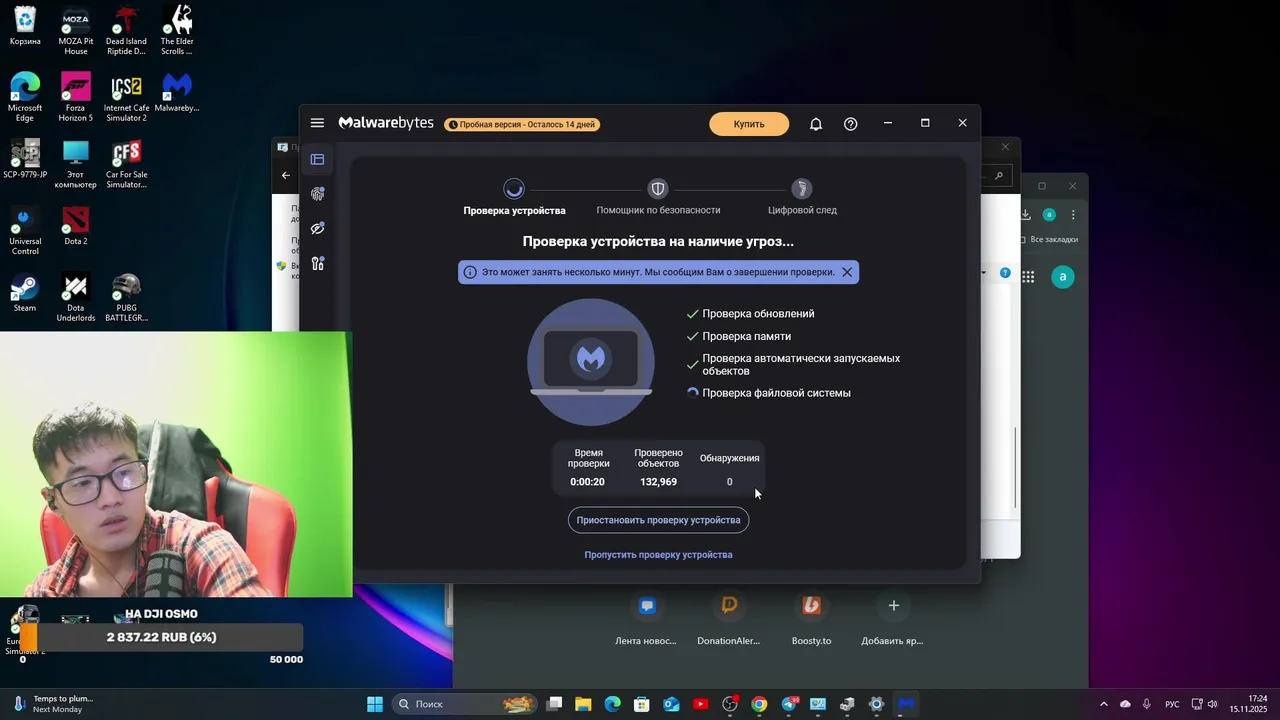
Task: Open the Settings gear in taskbar
Action: pyautogui.click(x=877, y=704)
